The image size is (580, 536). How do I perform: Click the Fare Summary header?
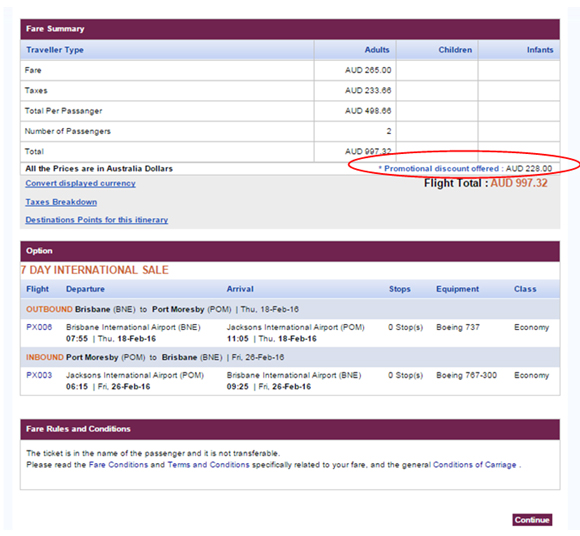[290, 29]
